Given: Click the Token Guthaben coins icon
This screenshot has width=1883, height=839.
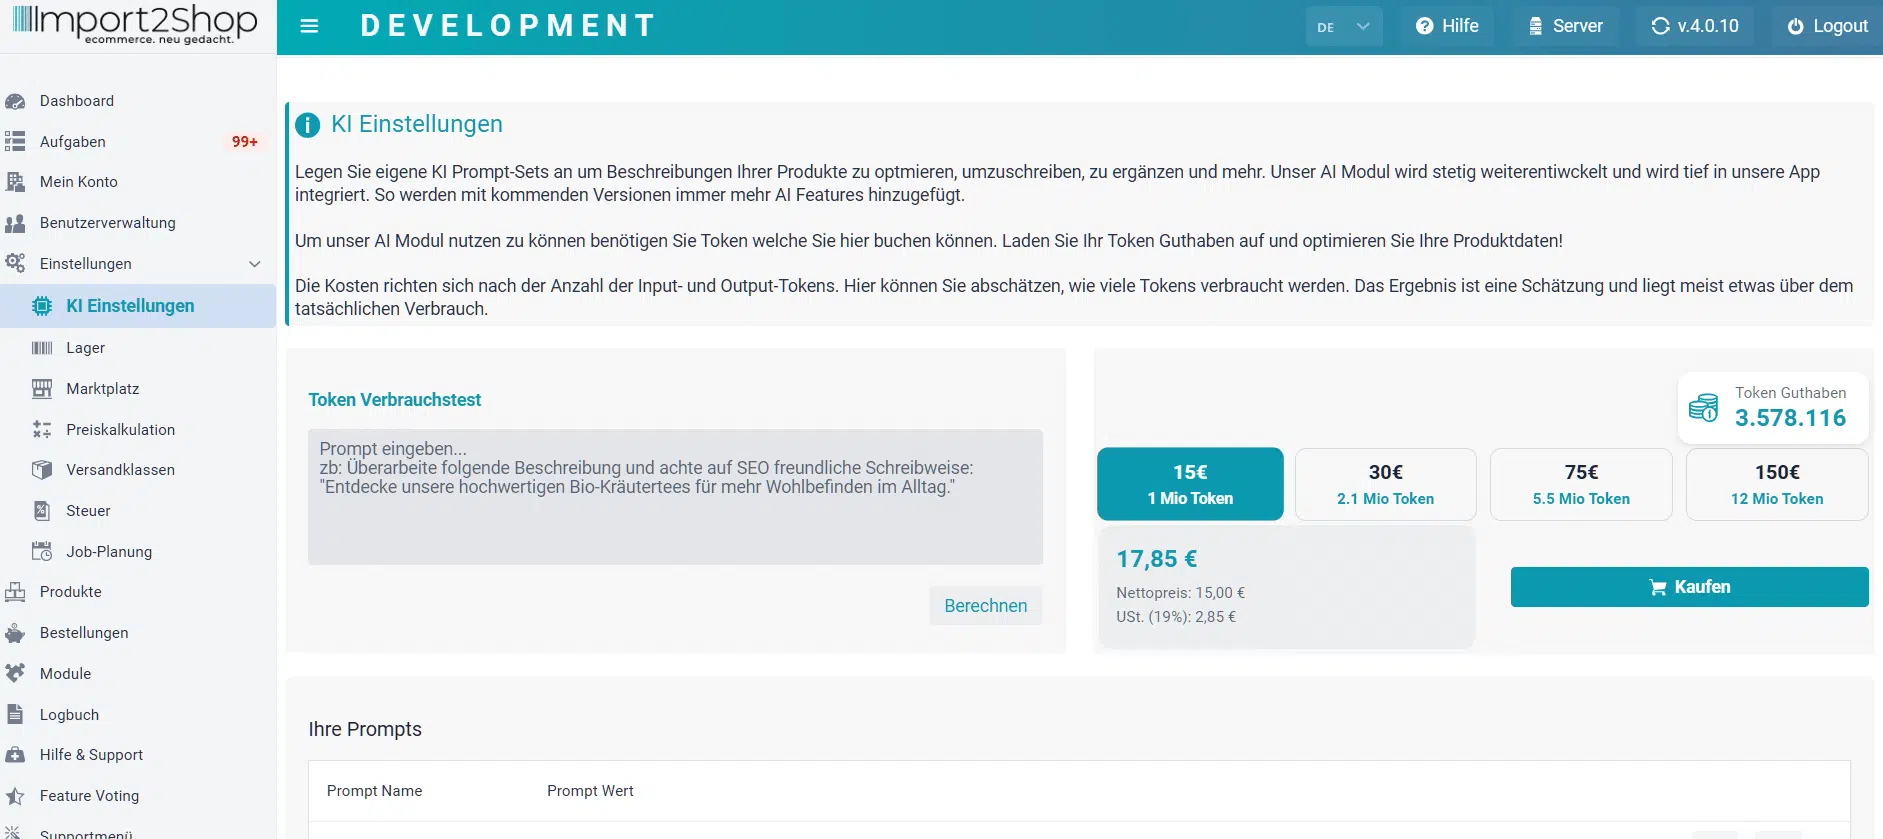Looking at the screenshot, I should pyautogui.click(x=1703, y=407).
